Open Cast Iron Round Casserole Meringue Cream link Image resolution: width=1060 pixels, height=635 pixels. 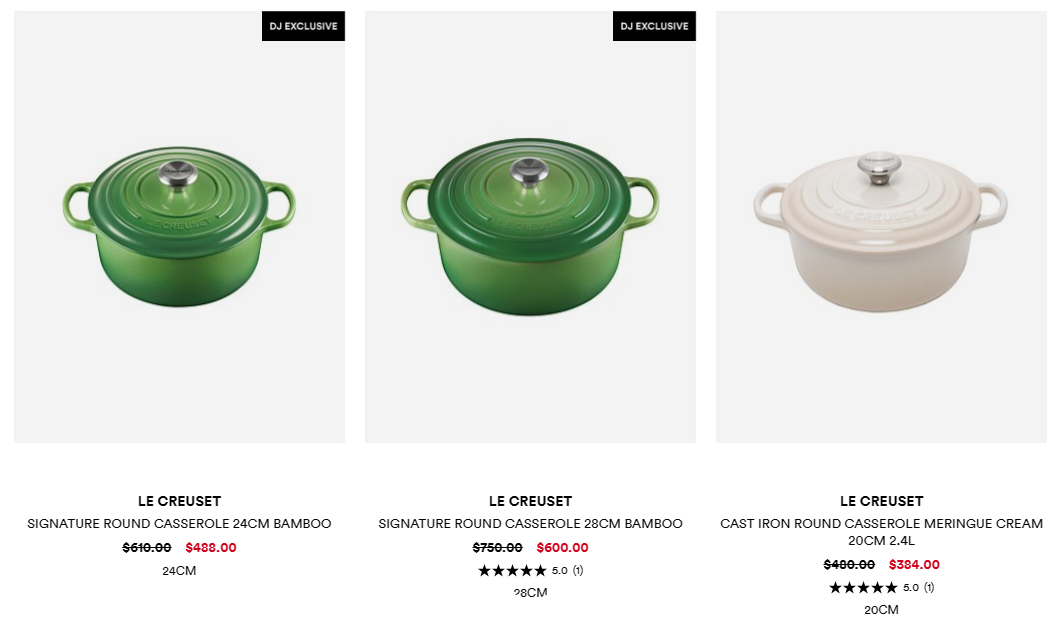coord(881,532)
